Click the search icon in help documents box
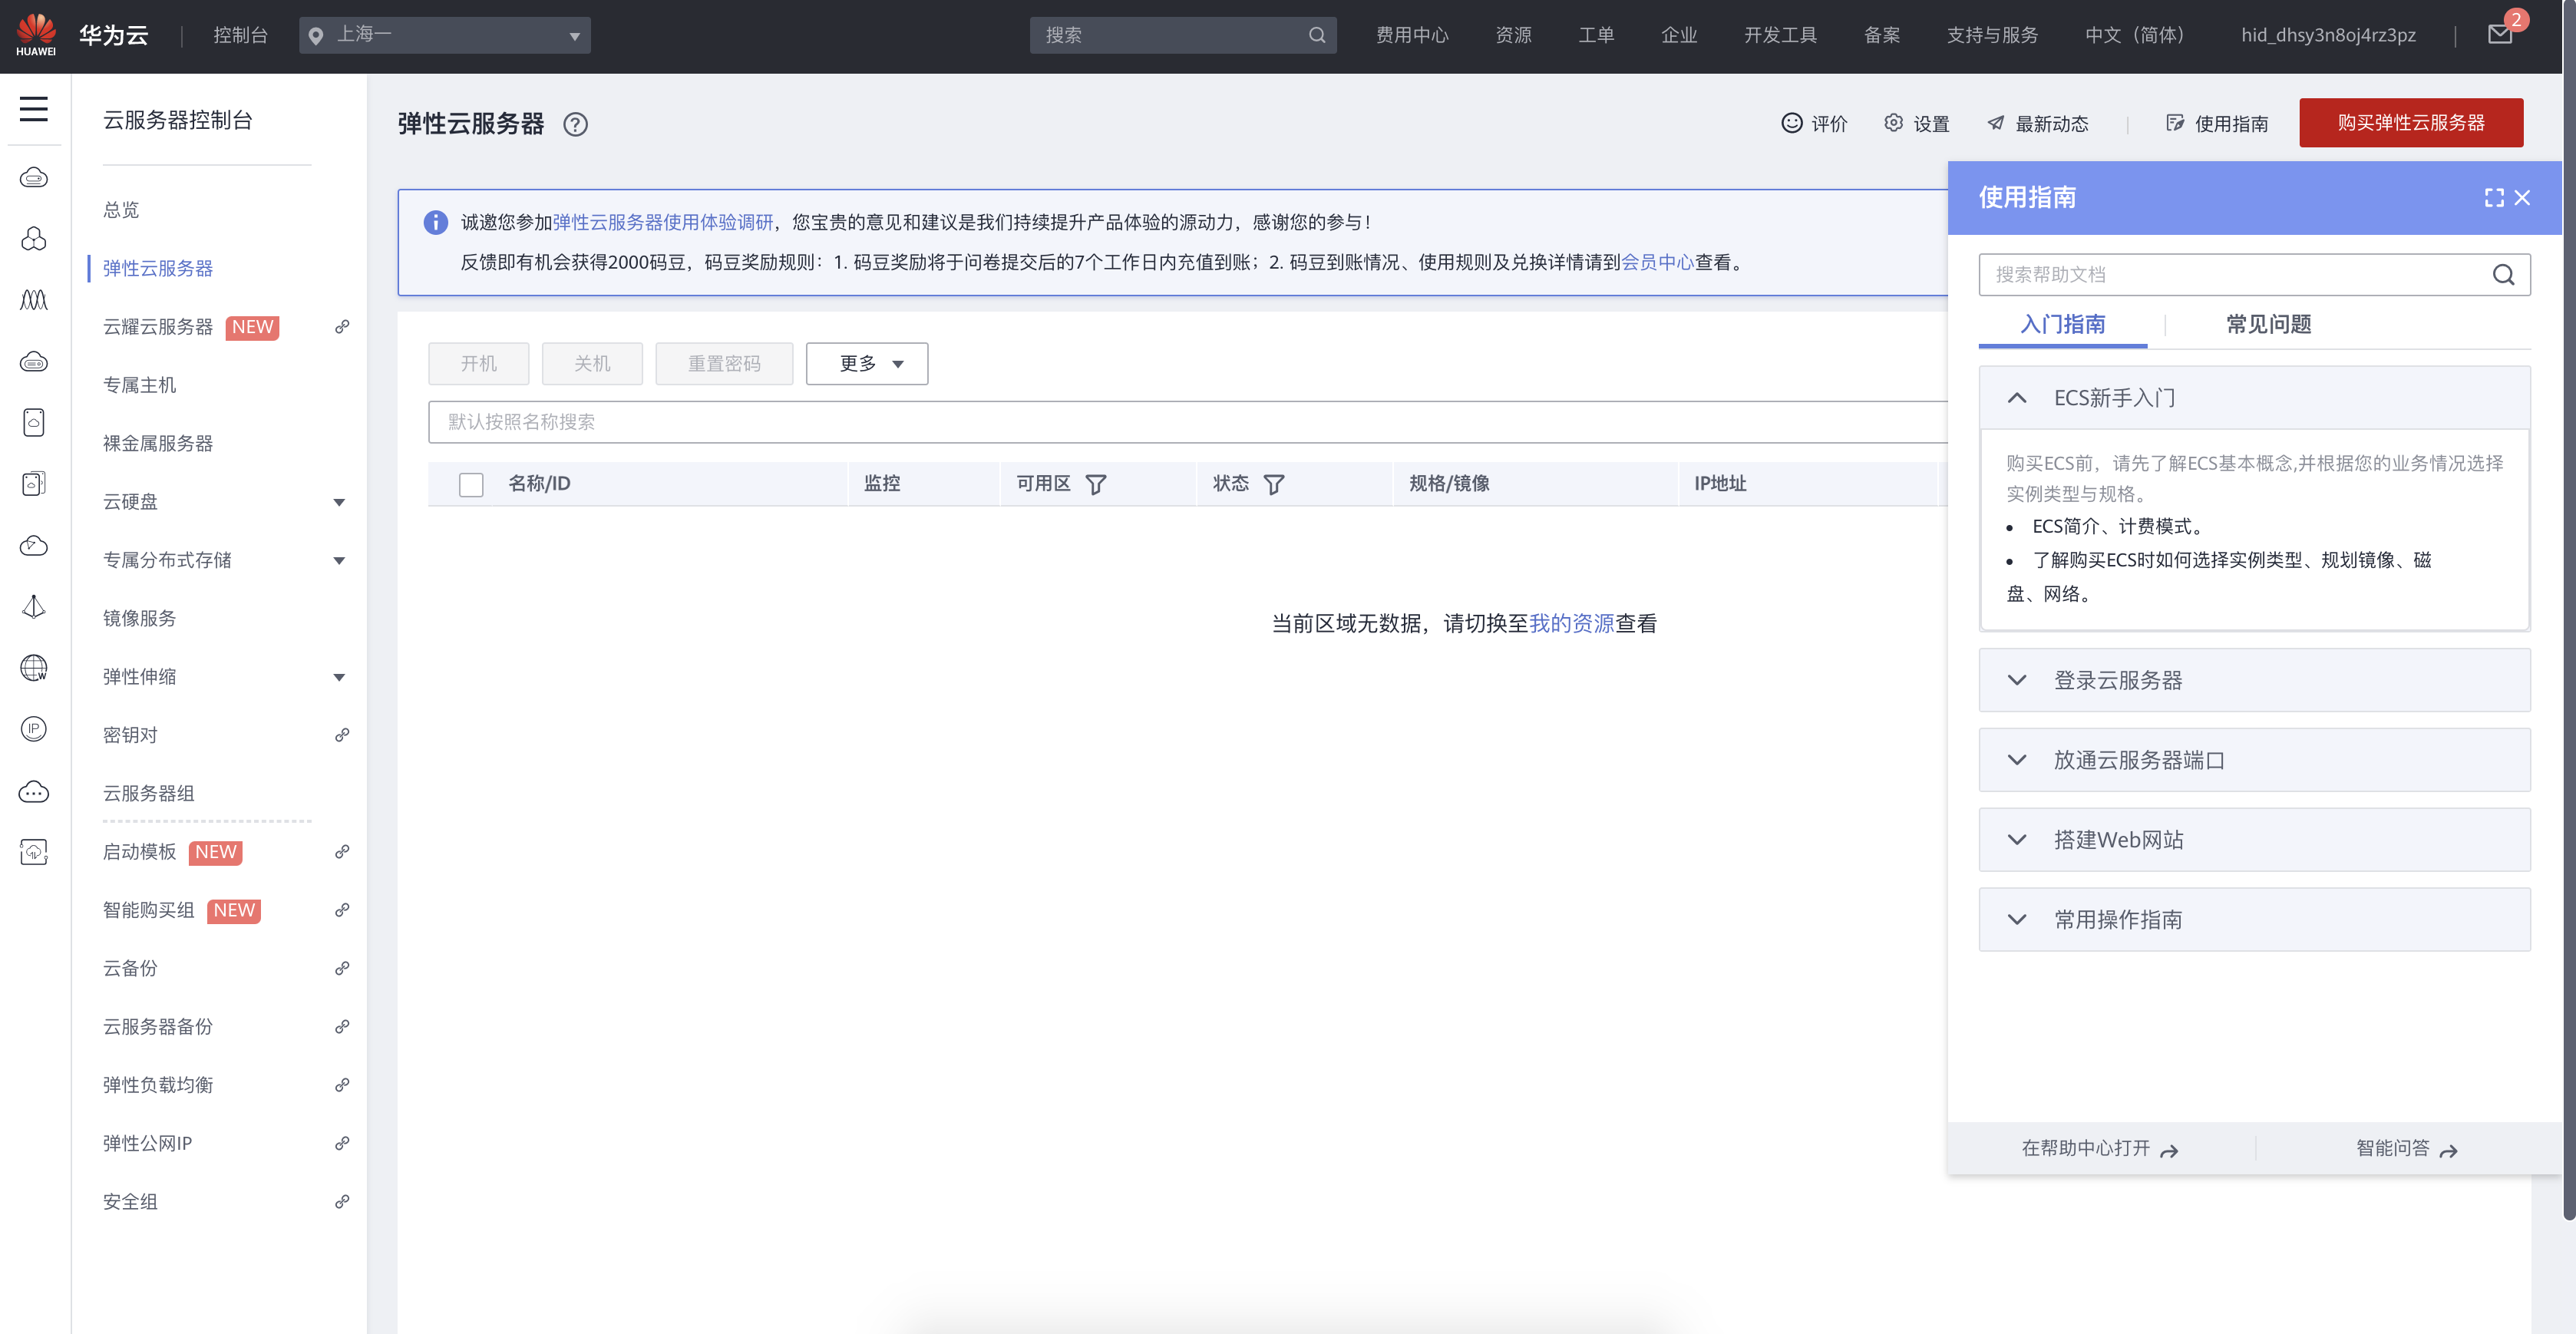The width and height of the screenshot is (2576, 1334). tap(2503, 275)
